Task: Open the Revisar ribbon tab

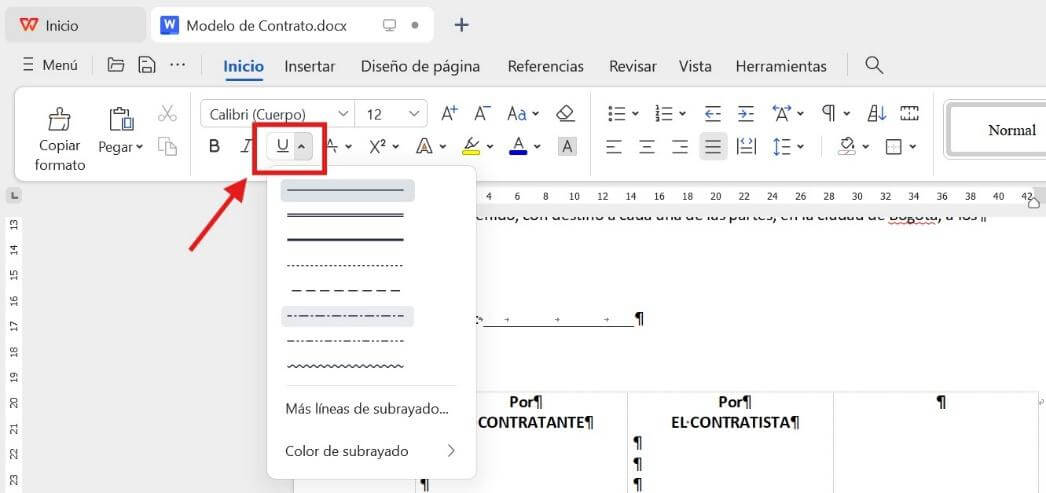Action: click(632, 66)
